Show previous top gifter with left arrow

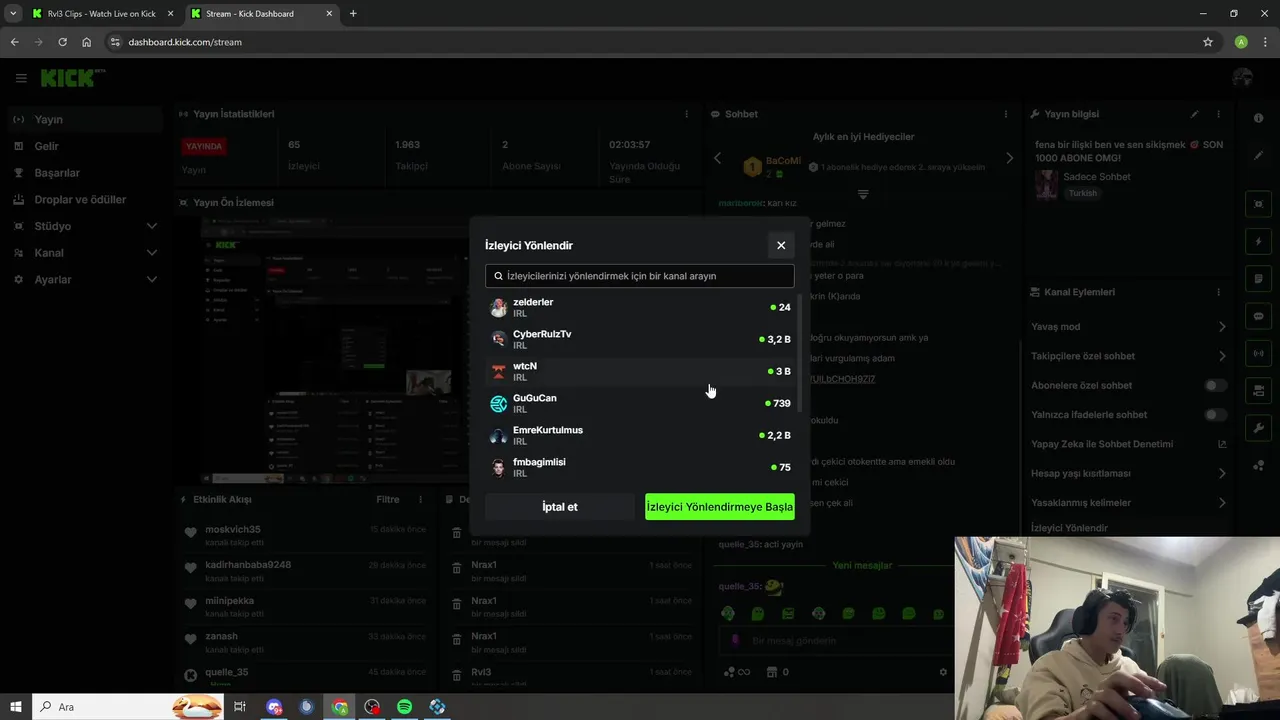pos(717,158)
